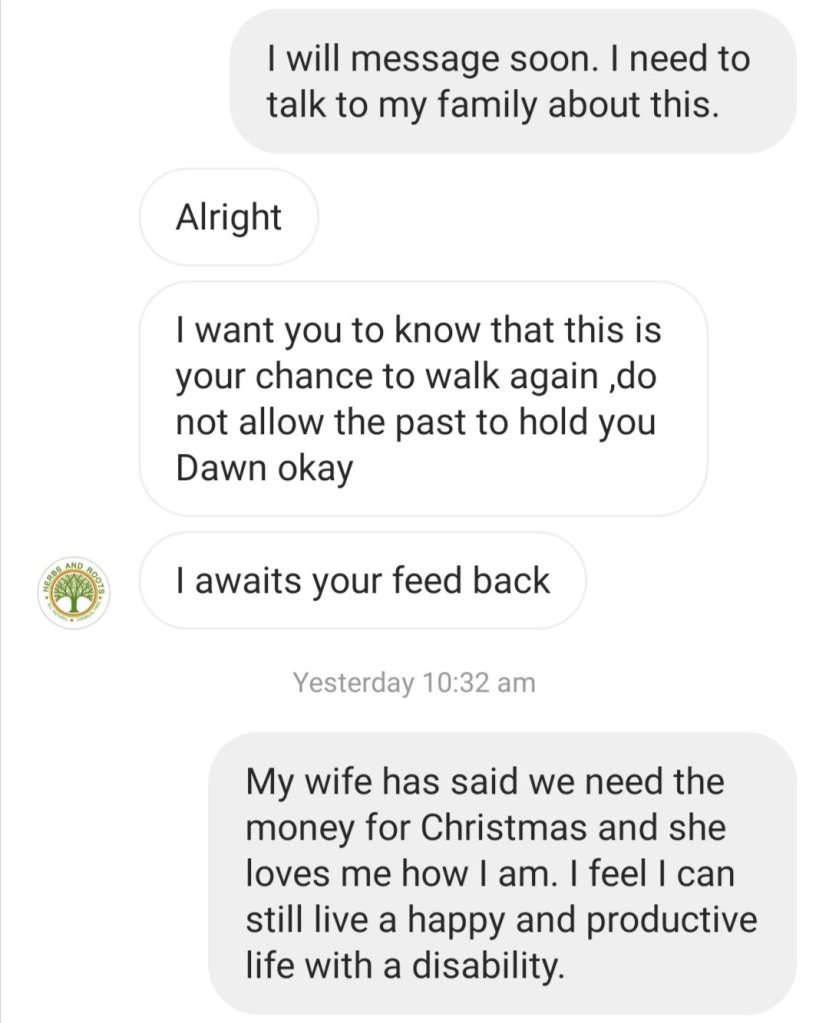The height and width of the screenshot is (1023, 829).
Task: Tap the "I awaits your feed back" message
Action: pos(362,581)
